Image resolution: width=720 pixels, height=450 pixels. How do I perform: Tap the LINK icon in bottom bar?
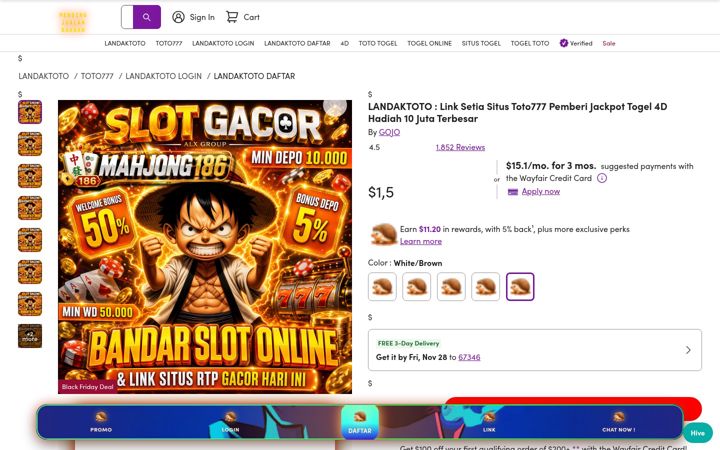[x=489, y=417]
